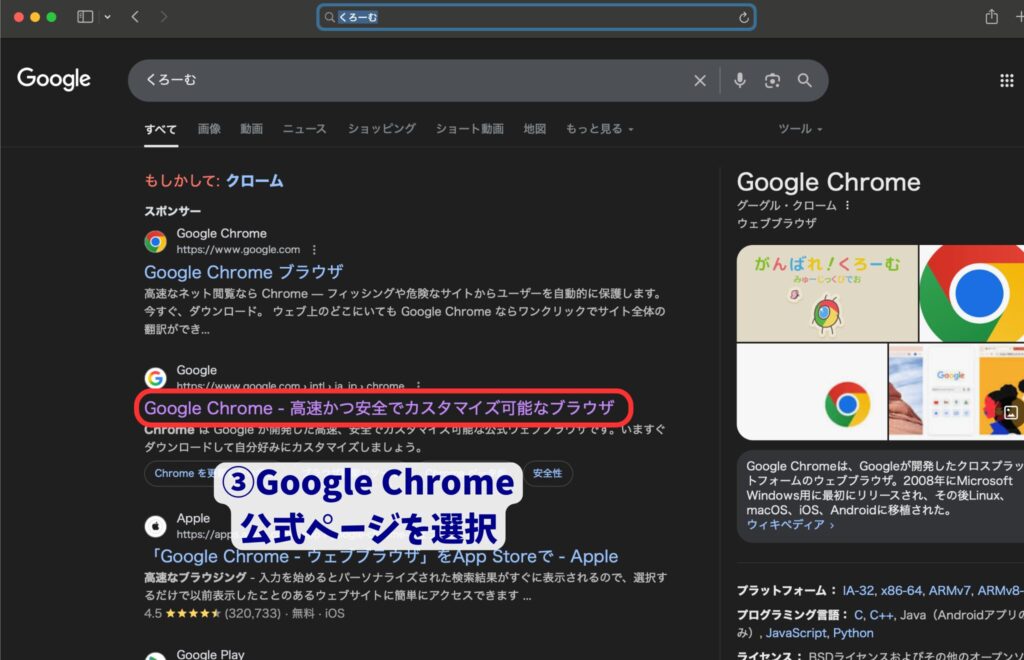Open the ニュース tab
This screenshot has height=660, width=1024.
coord(304,129)
